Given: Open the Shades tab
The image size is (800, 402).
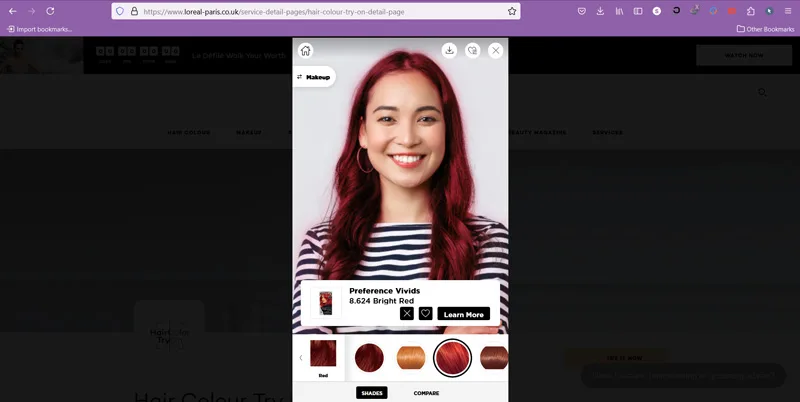Looking at the screenshot, I should (371, 393).
